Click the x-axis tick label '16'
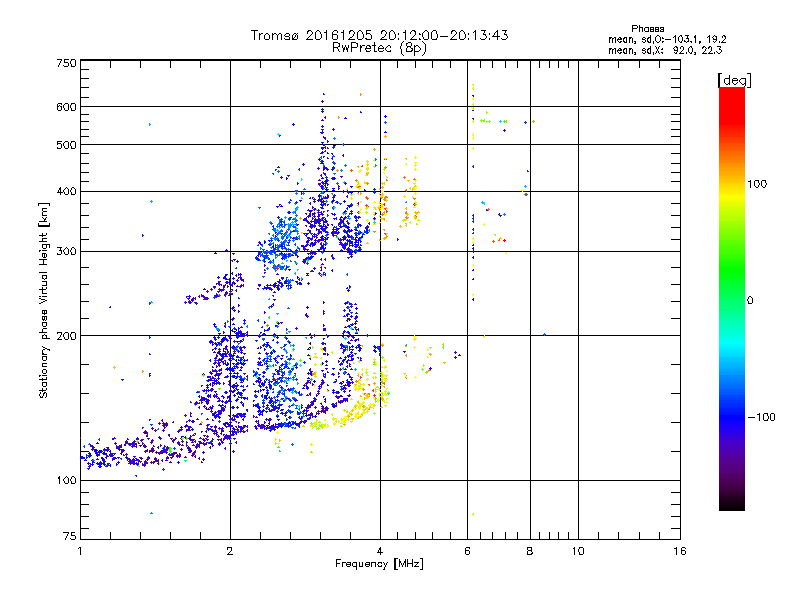 [680, 551]
